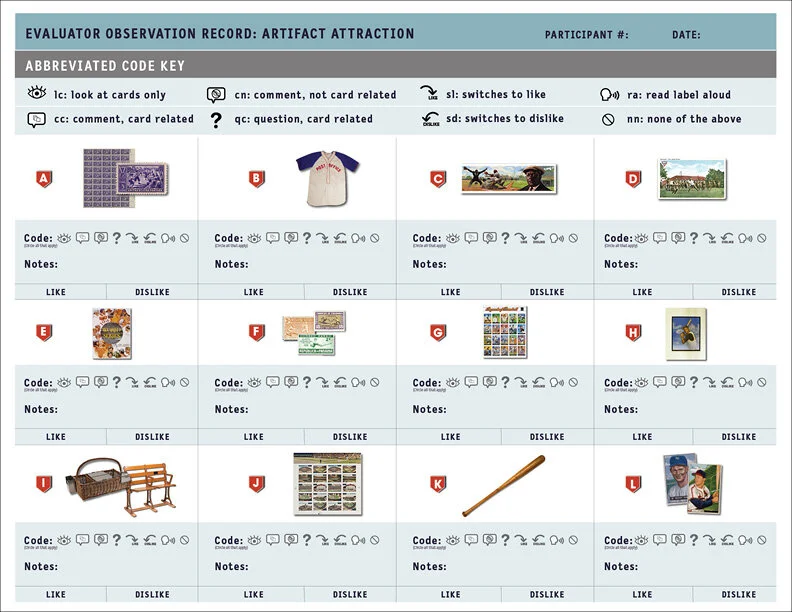Circle the 'switches to like' arrow in card F
The height and width of the screenshot is (612, 792).
(322, 382)
